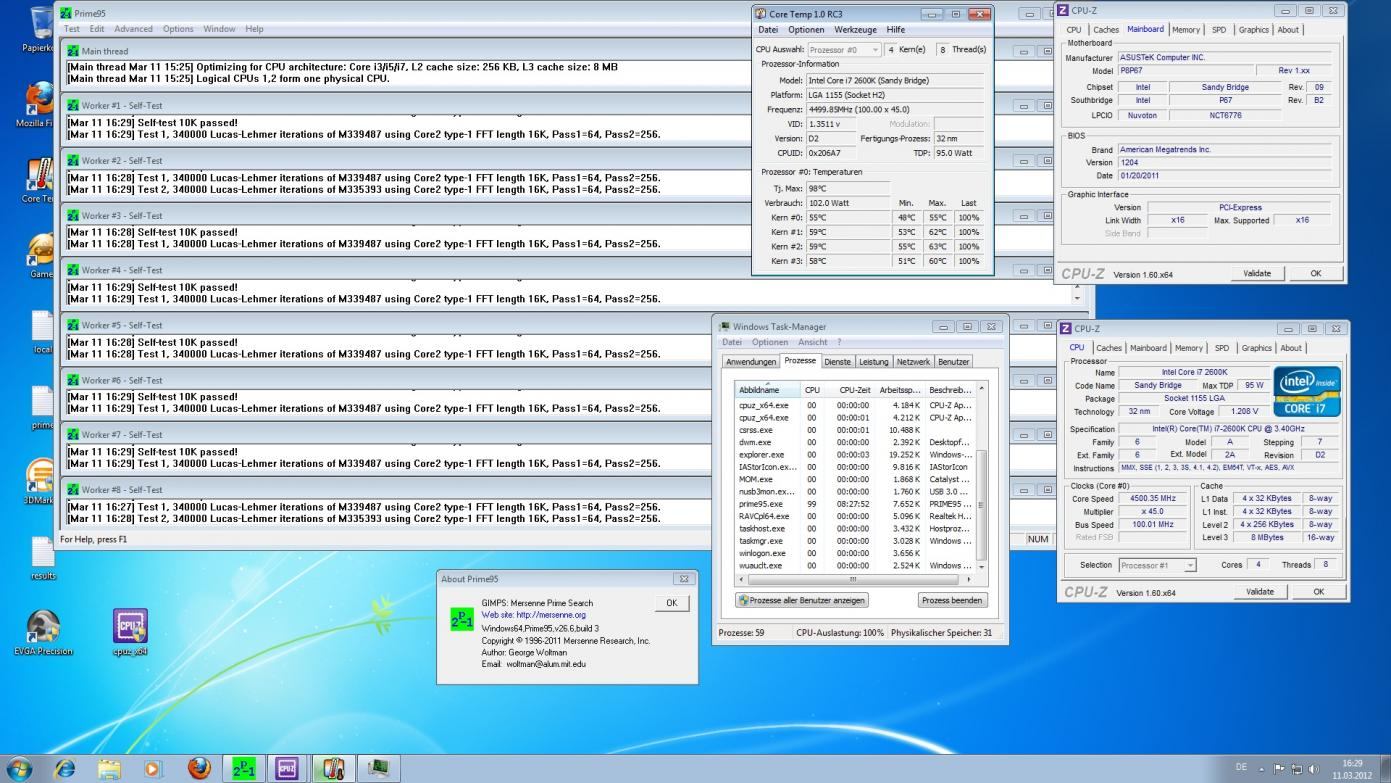Screen dimensions: 1391x783
Task: Open the EVGA Precision desktop shortcut
Action: pos(43,628)
